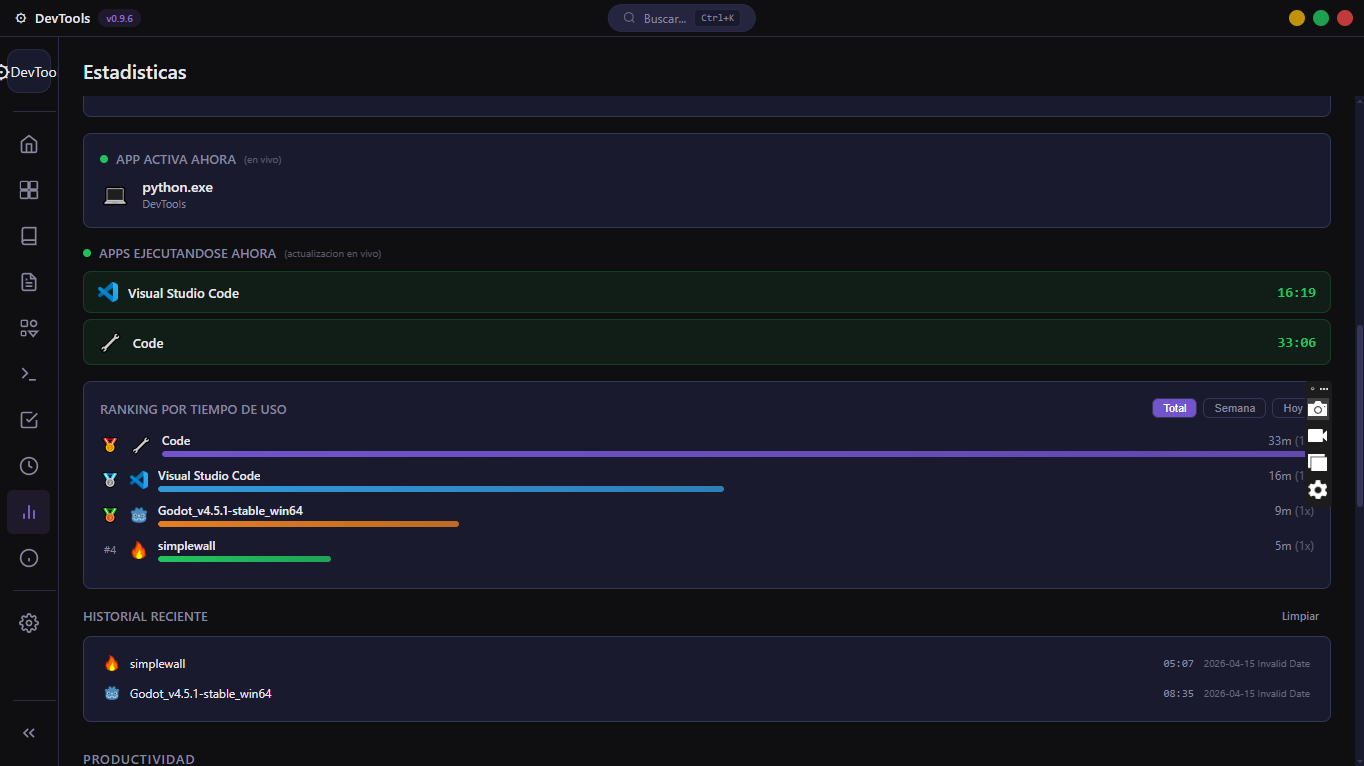Open the four-squares dashboard icon in sidebar
Screen dimensions: 1364x766
29,190
